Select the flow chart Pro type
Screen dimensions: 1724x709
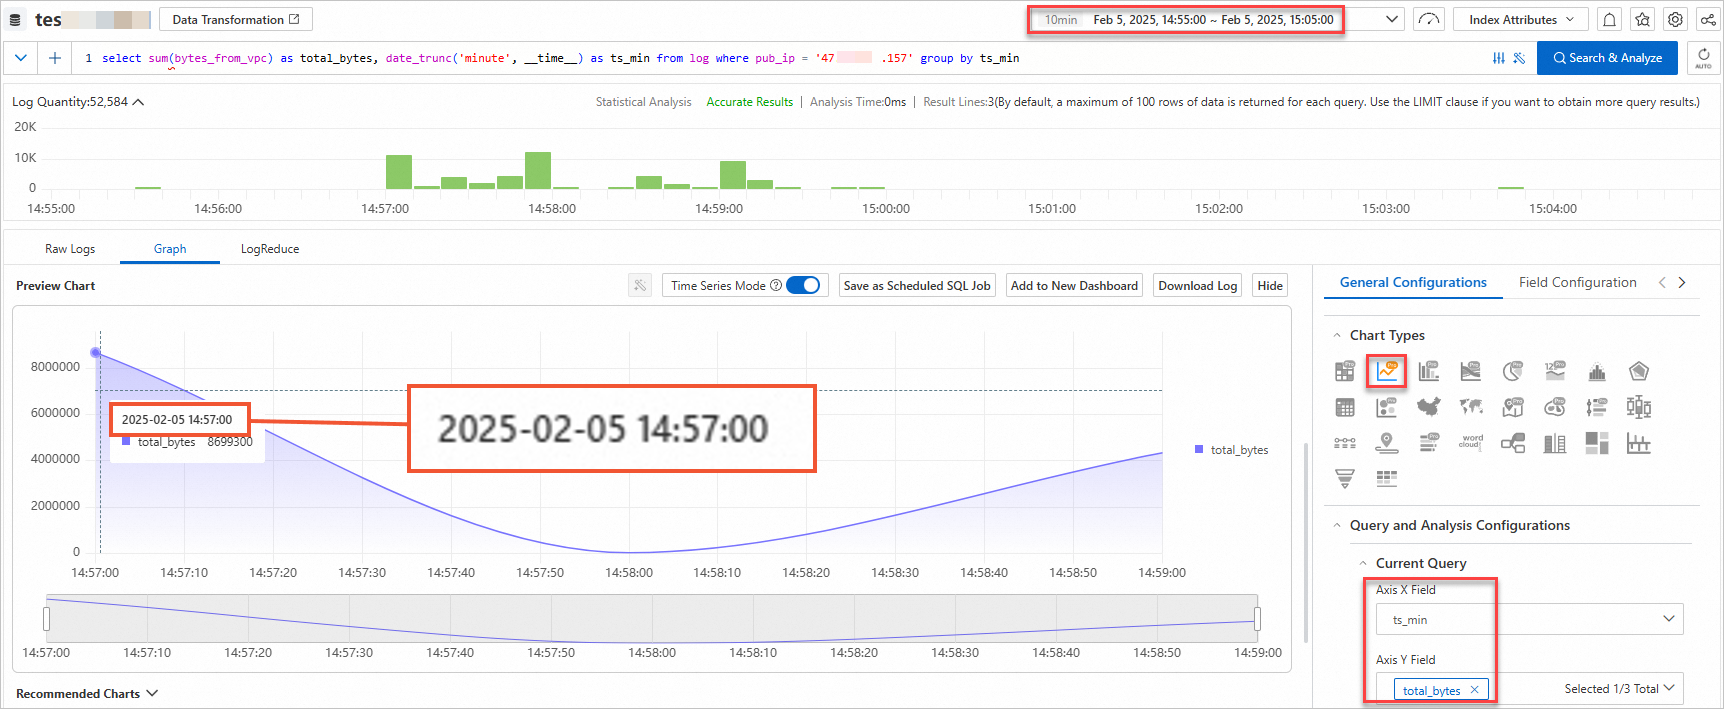point(1471,371)
